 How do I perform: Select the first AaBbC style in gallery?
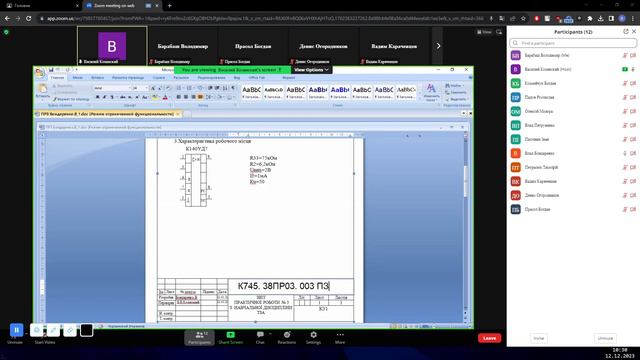coord(251,92)
